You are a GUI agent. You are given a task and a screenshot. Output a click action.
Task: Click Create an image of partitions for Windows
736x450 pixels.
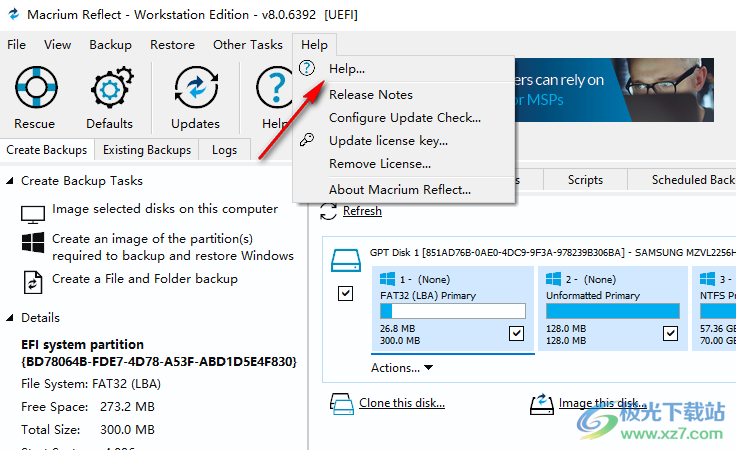point(173,247)
